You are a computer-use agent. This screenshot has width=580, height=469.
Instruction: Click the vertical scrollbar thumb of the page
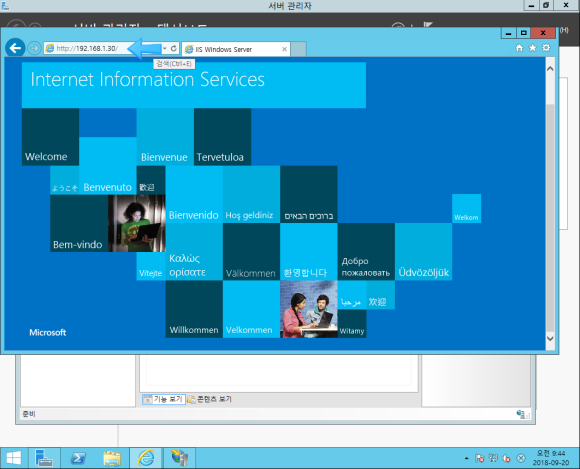coord(550,218)
